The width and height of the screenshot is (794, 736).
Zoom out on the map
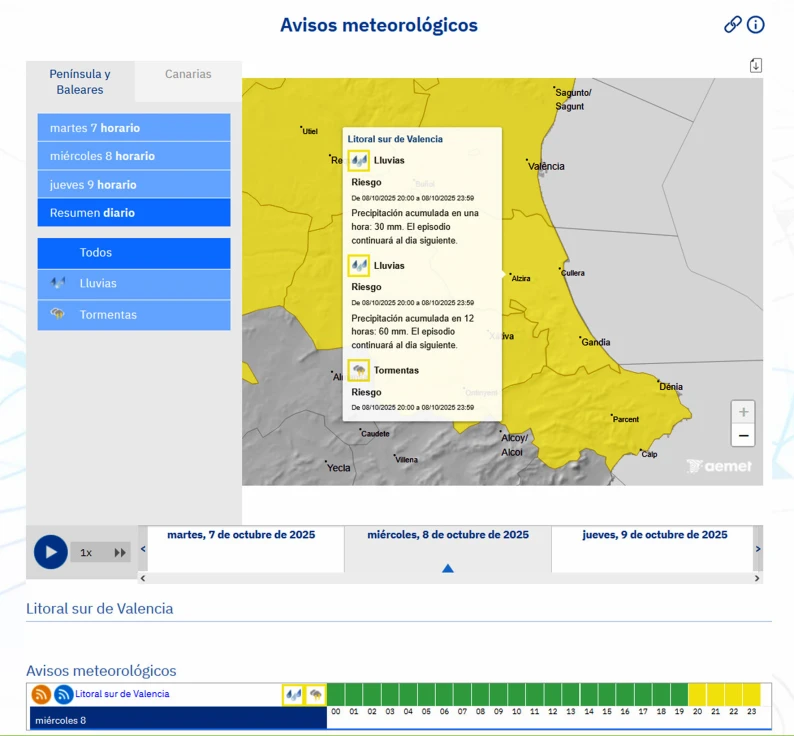pyautogui.click(x=742, y=435)
